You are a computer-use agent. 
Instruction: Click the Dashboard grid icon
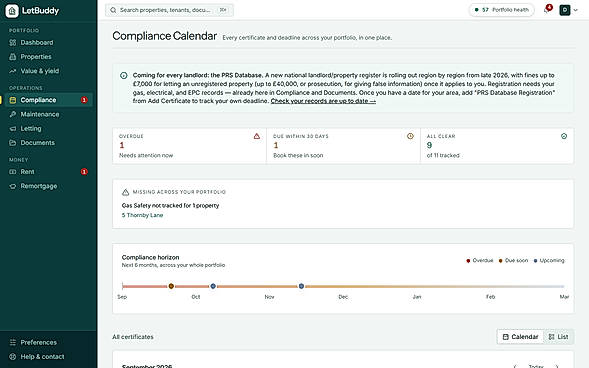pyautogui.click(x=13, y=42)
